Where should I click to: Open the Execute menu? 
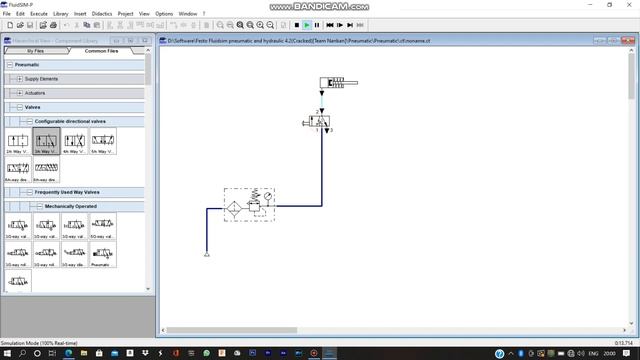(39, 14)
